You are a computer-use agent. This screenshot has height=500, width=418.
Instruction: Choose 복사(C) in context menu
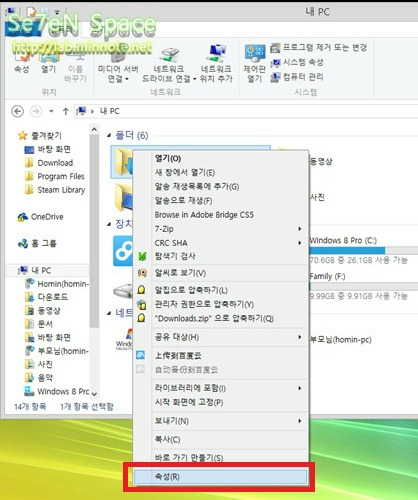220,440
